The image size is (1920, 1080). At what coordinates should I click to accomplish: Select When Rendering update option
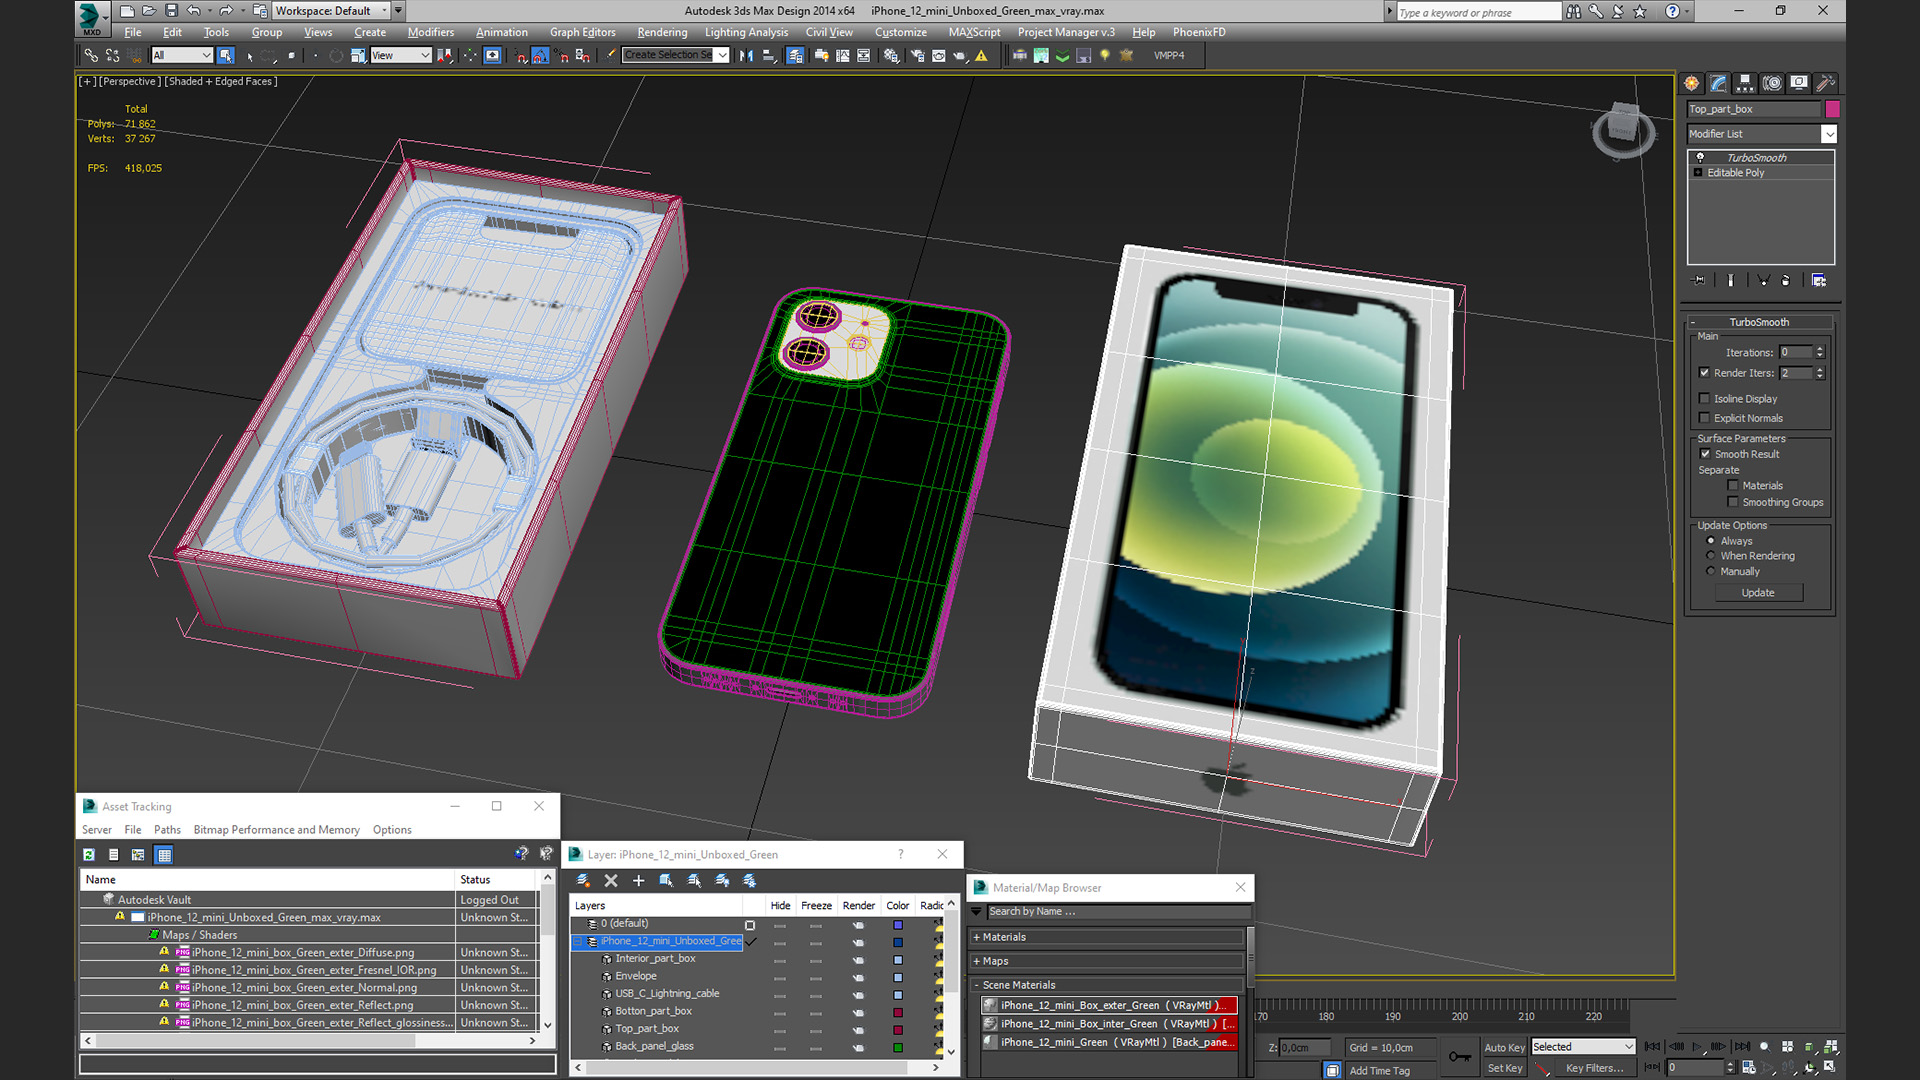coord(1710,556)
